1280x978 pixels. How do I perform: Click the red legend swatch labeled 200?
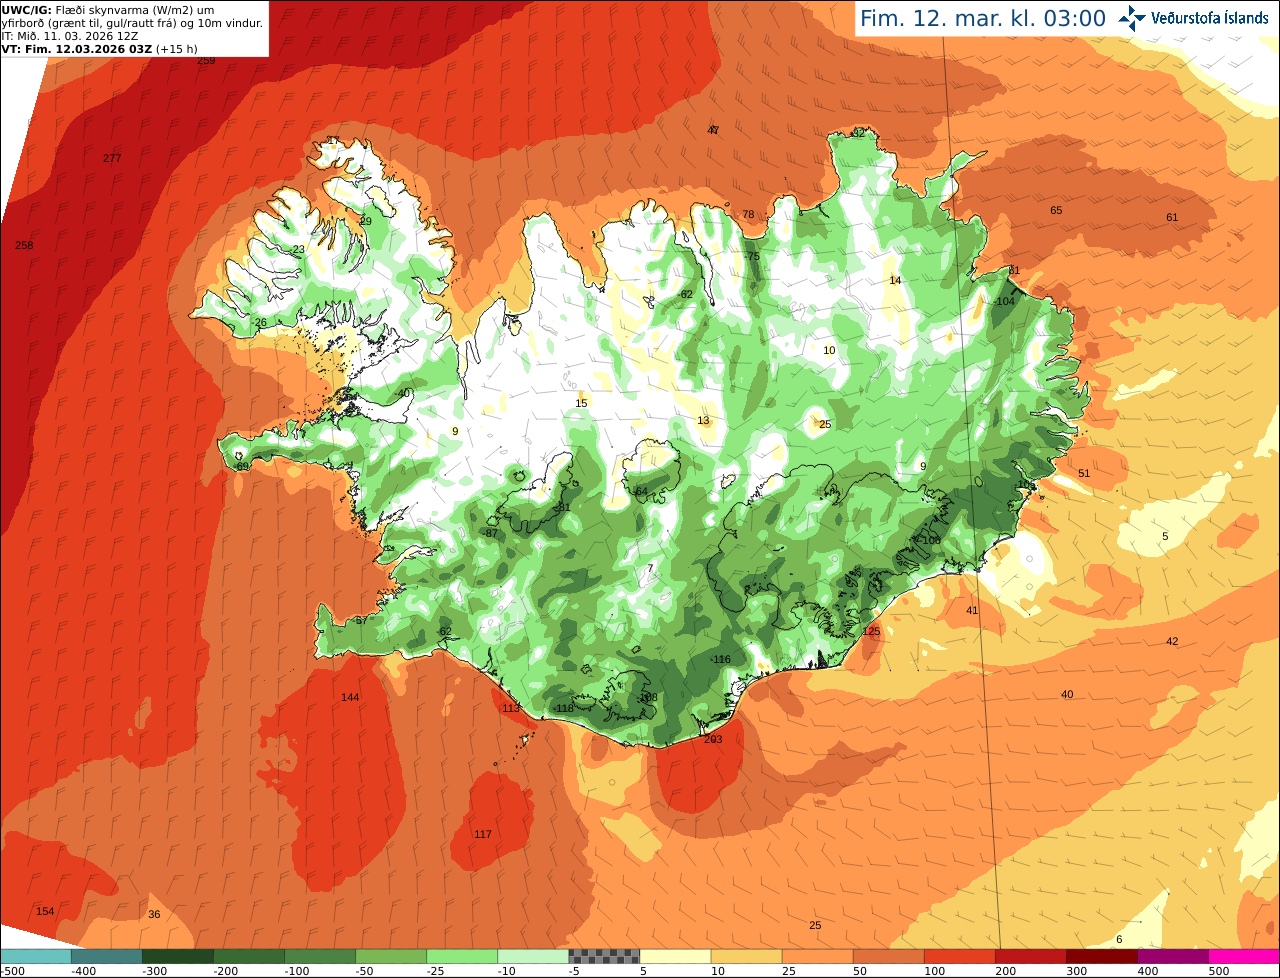click(1029, 956)
